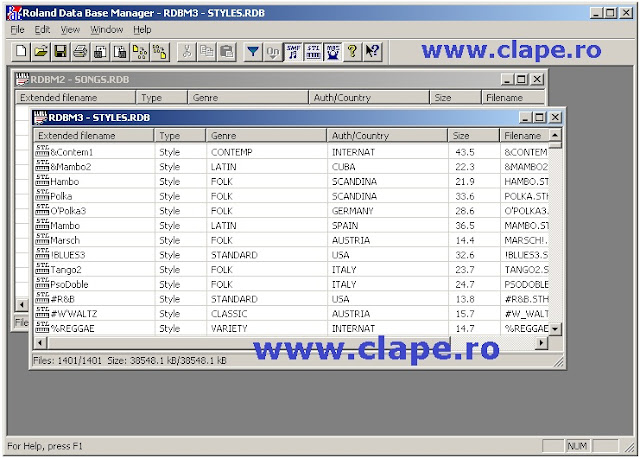Sort STYLES.RDB by Extended filename header
640x459 pixels.
click(94, 135)
